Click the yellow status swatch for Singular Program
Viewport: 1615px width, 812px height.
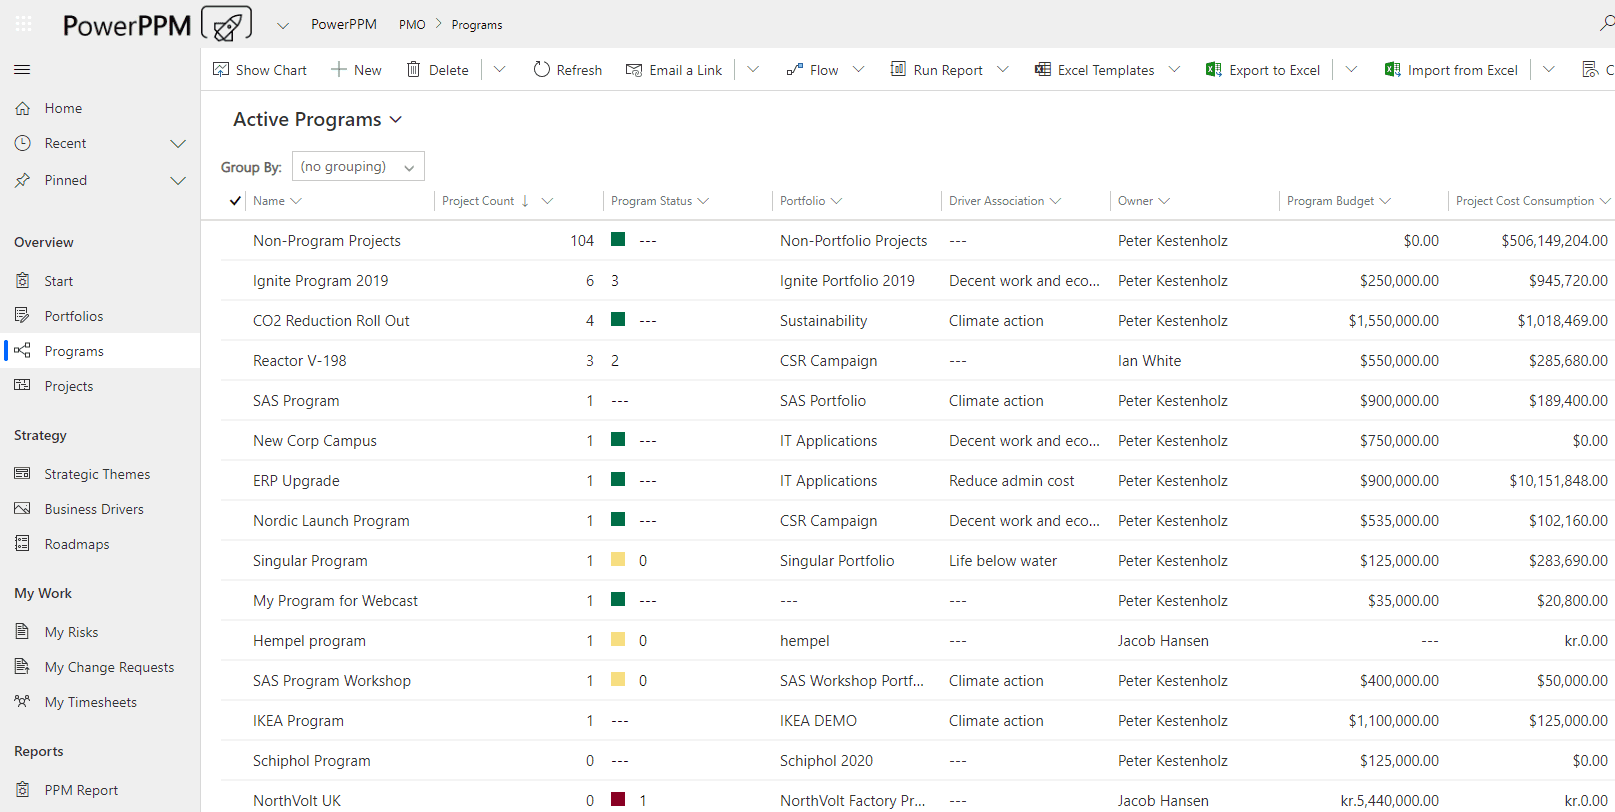tap(618, 559)
